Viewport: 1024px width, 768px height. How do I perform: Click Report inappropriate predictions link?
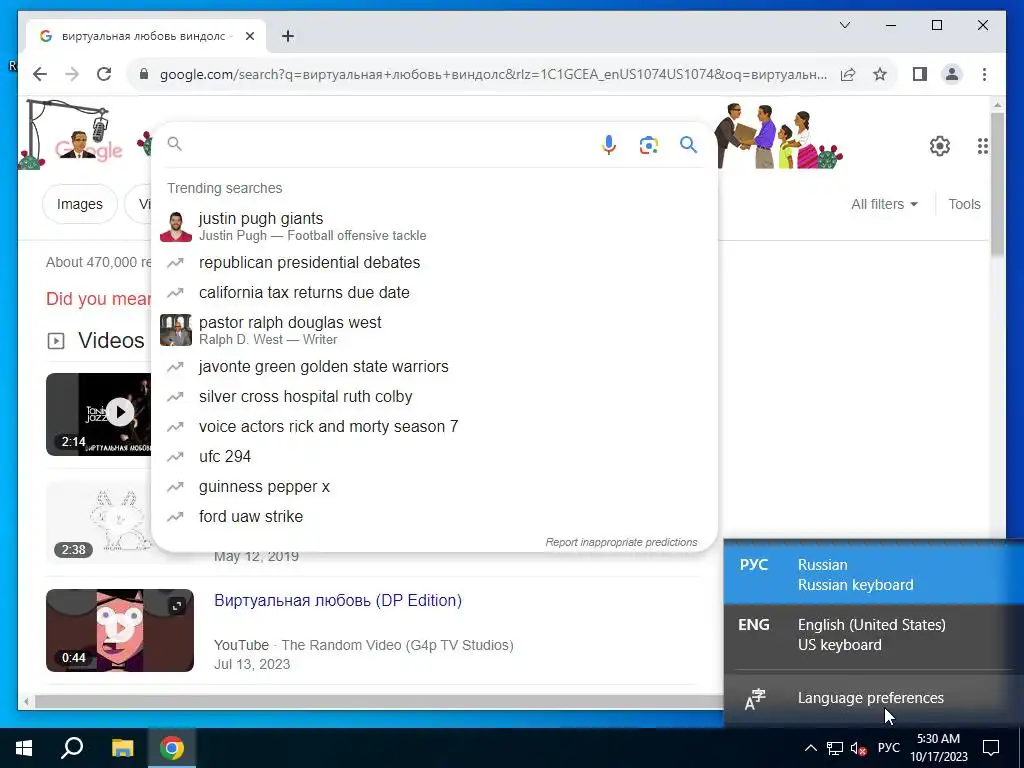coord(621,542)
